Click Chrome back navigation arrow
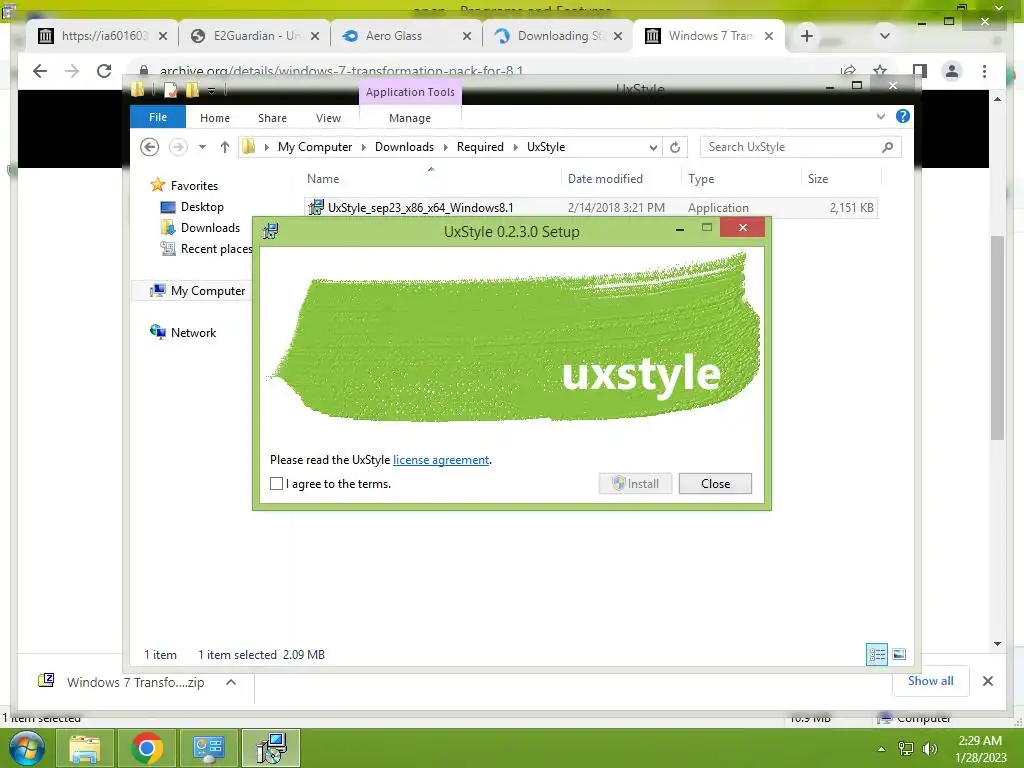 [x=40, y=71]
